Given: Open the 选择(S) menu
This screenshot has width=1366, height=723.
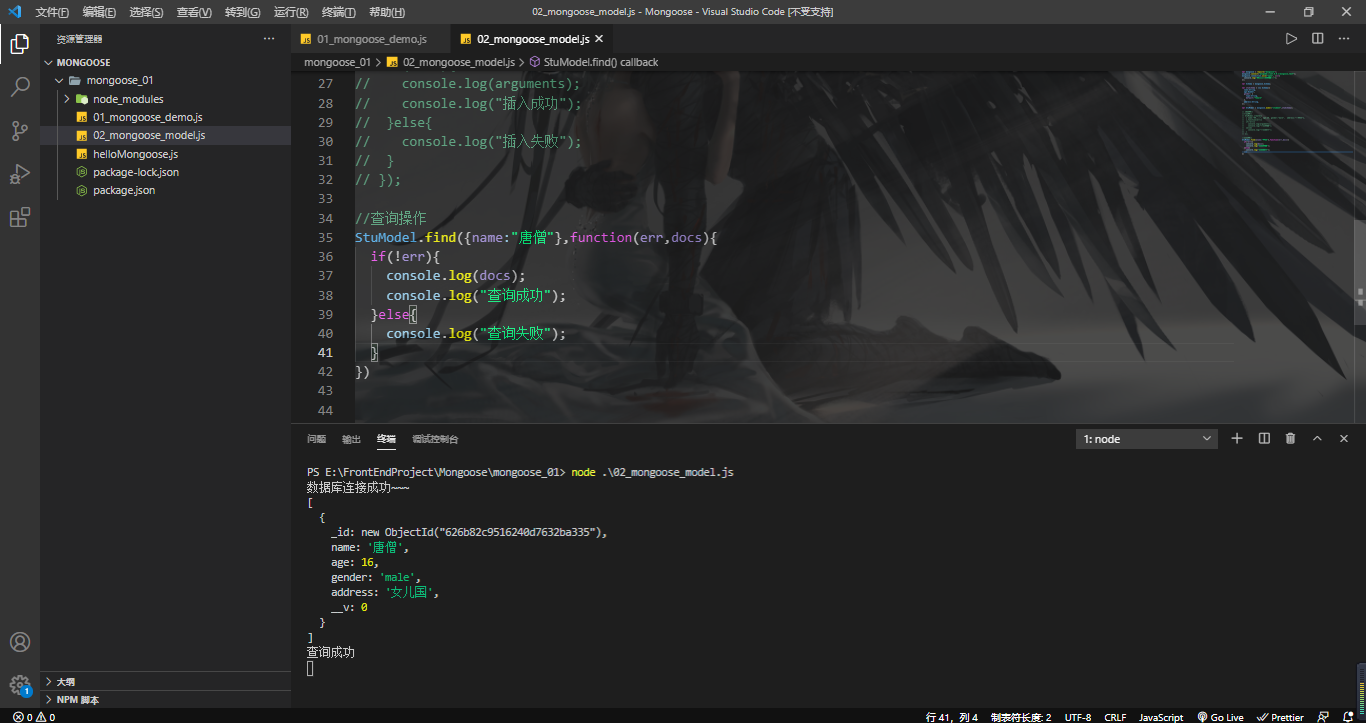Looking at the screenshot, I should pos(146,12).
